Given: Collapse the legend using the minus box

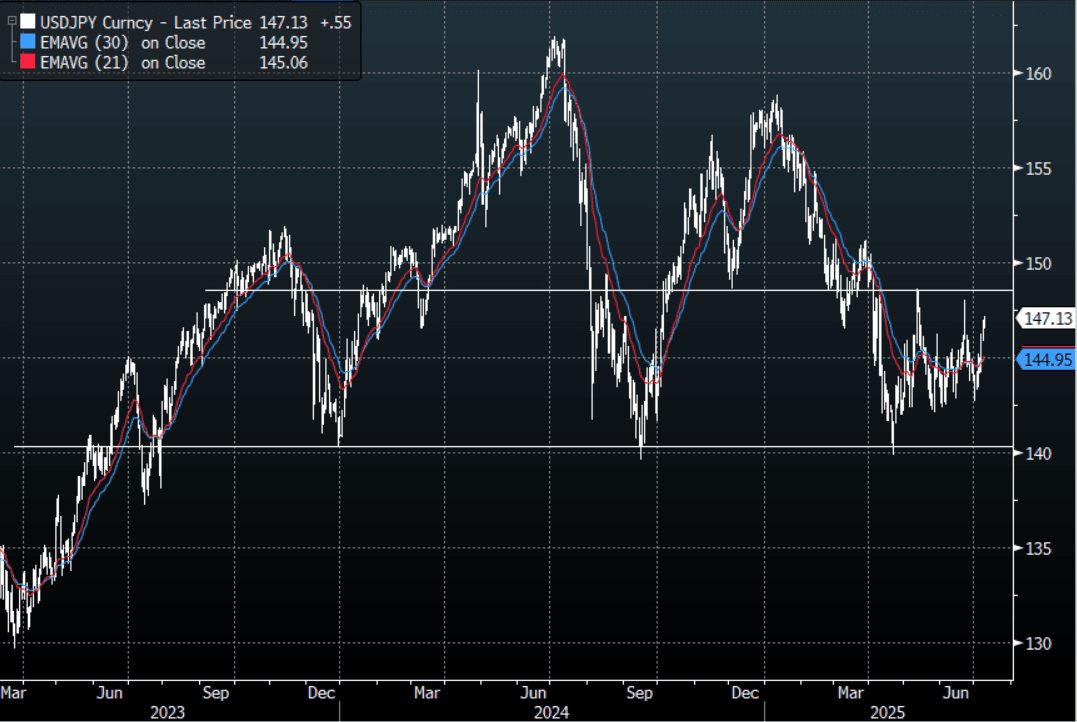Looking at the screenshot, I should tap(12, 21).
